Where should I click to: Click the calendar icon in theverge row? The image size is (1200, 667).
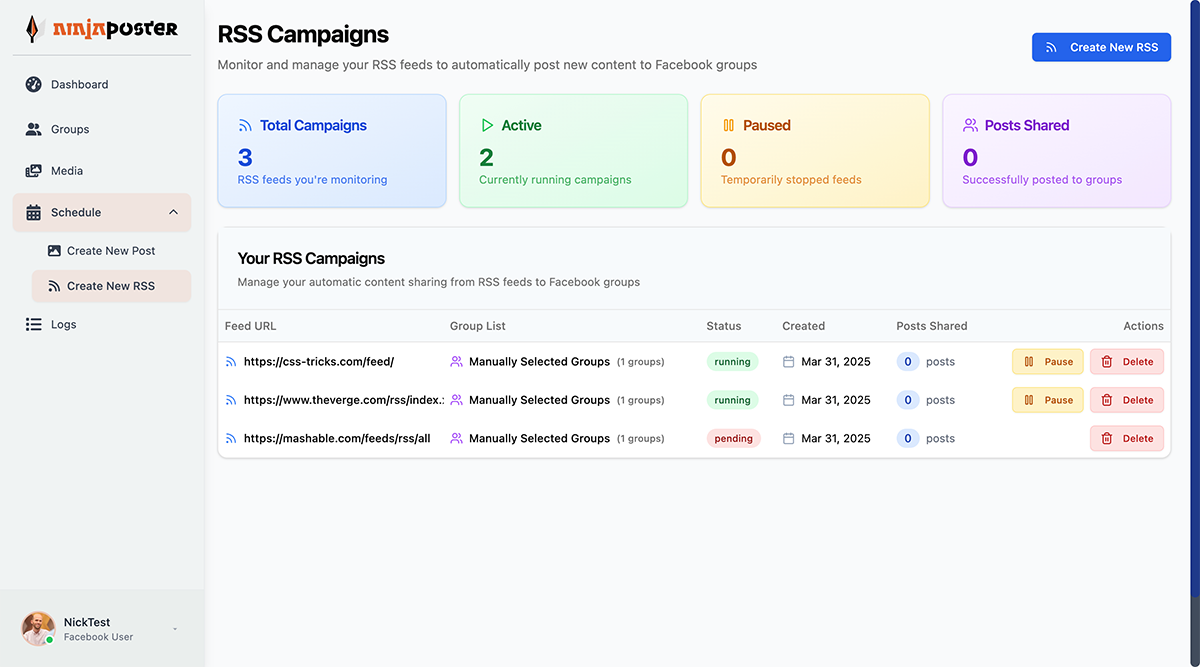point(788,400)
